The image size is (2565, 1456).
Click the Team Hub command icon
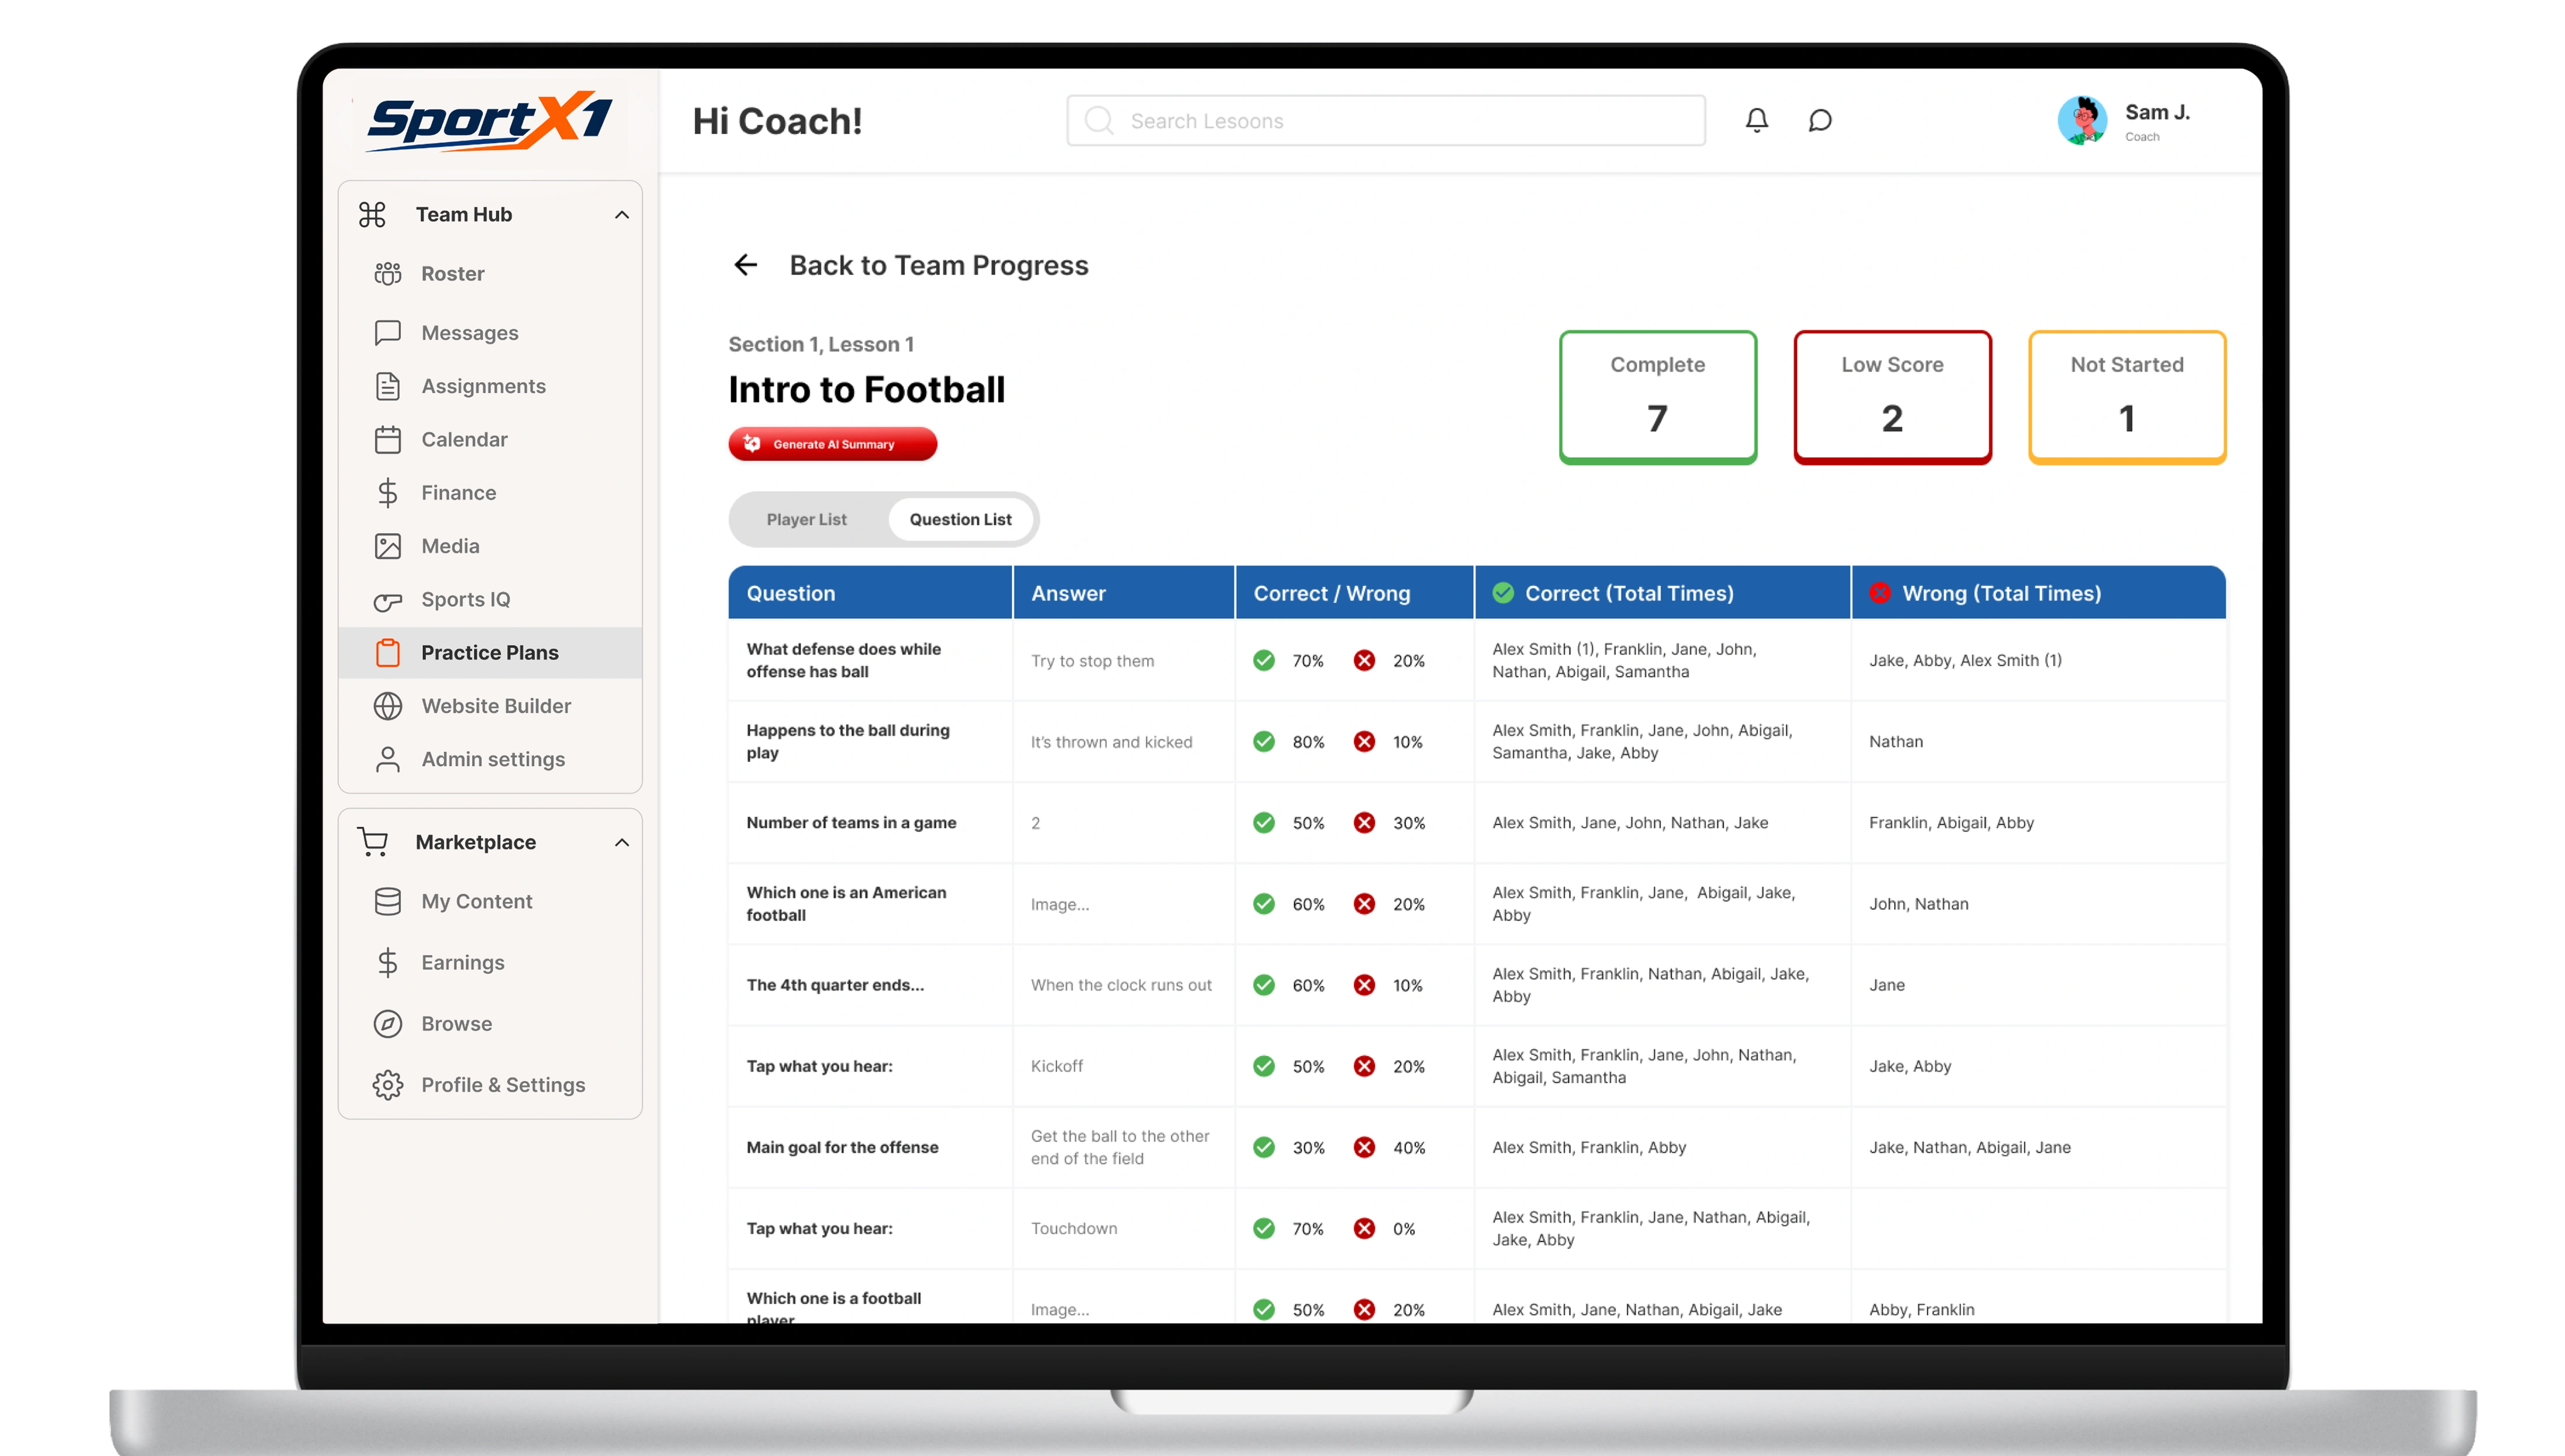(372, 214)
